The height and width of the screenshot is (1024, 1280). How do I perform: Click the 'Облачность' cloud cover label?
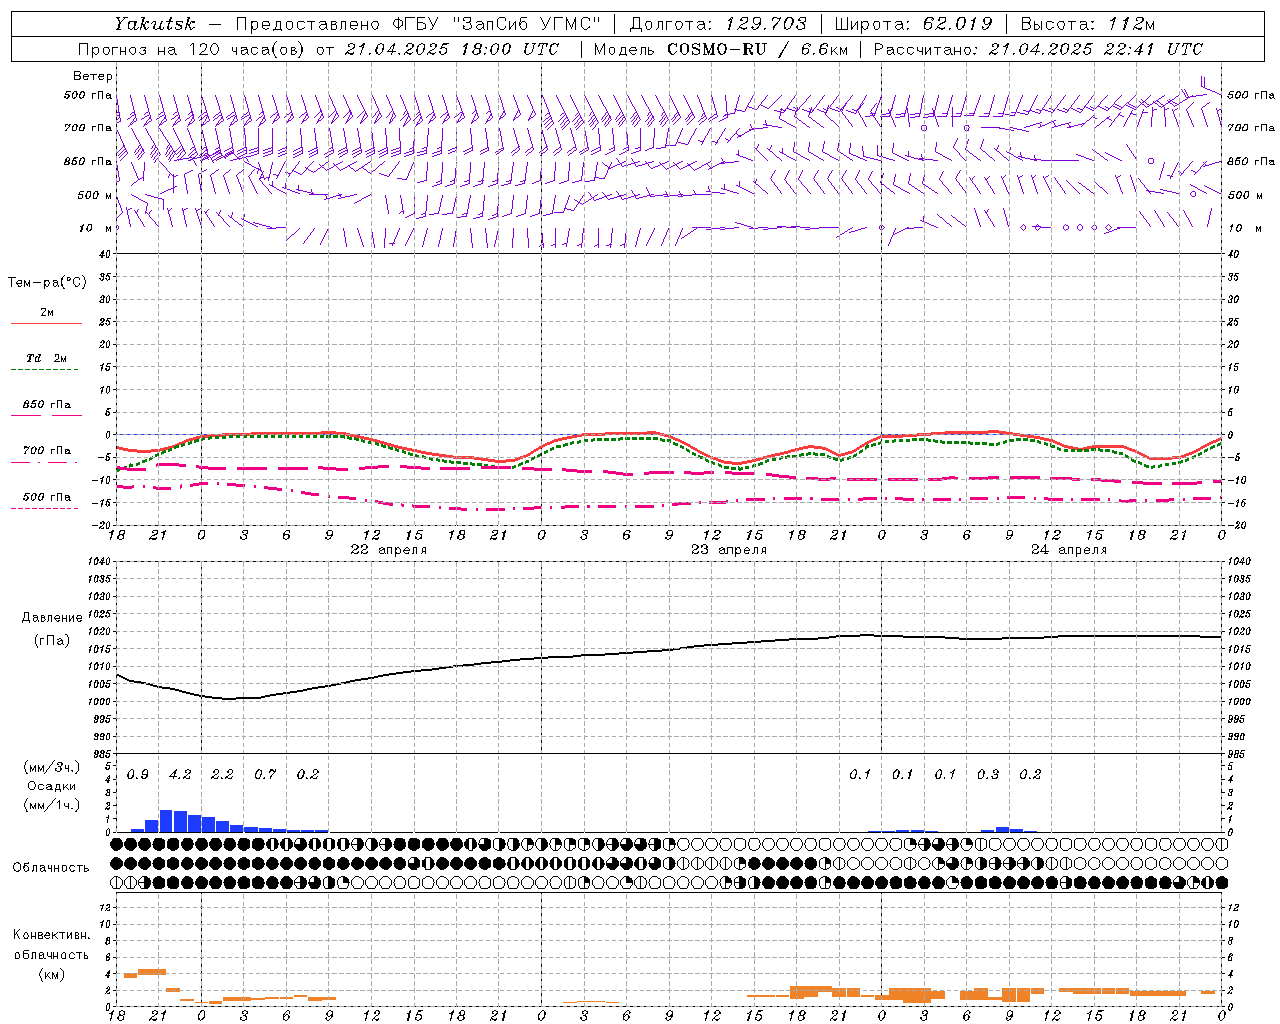(x=51, y=868)
